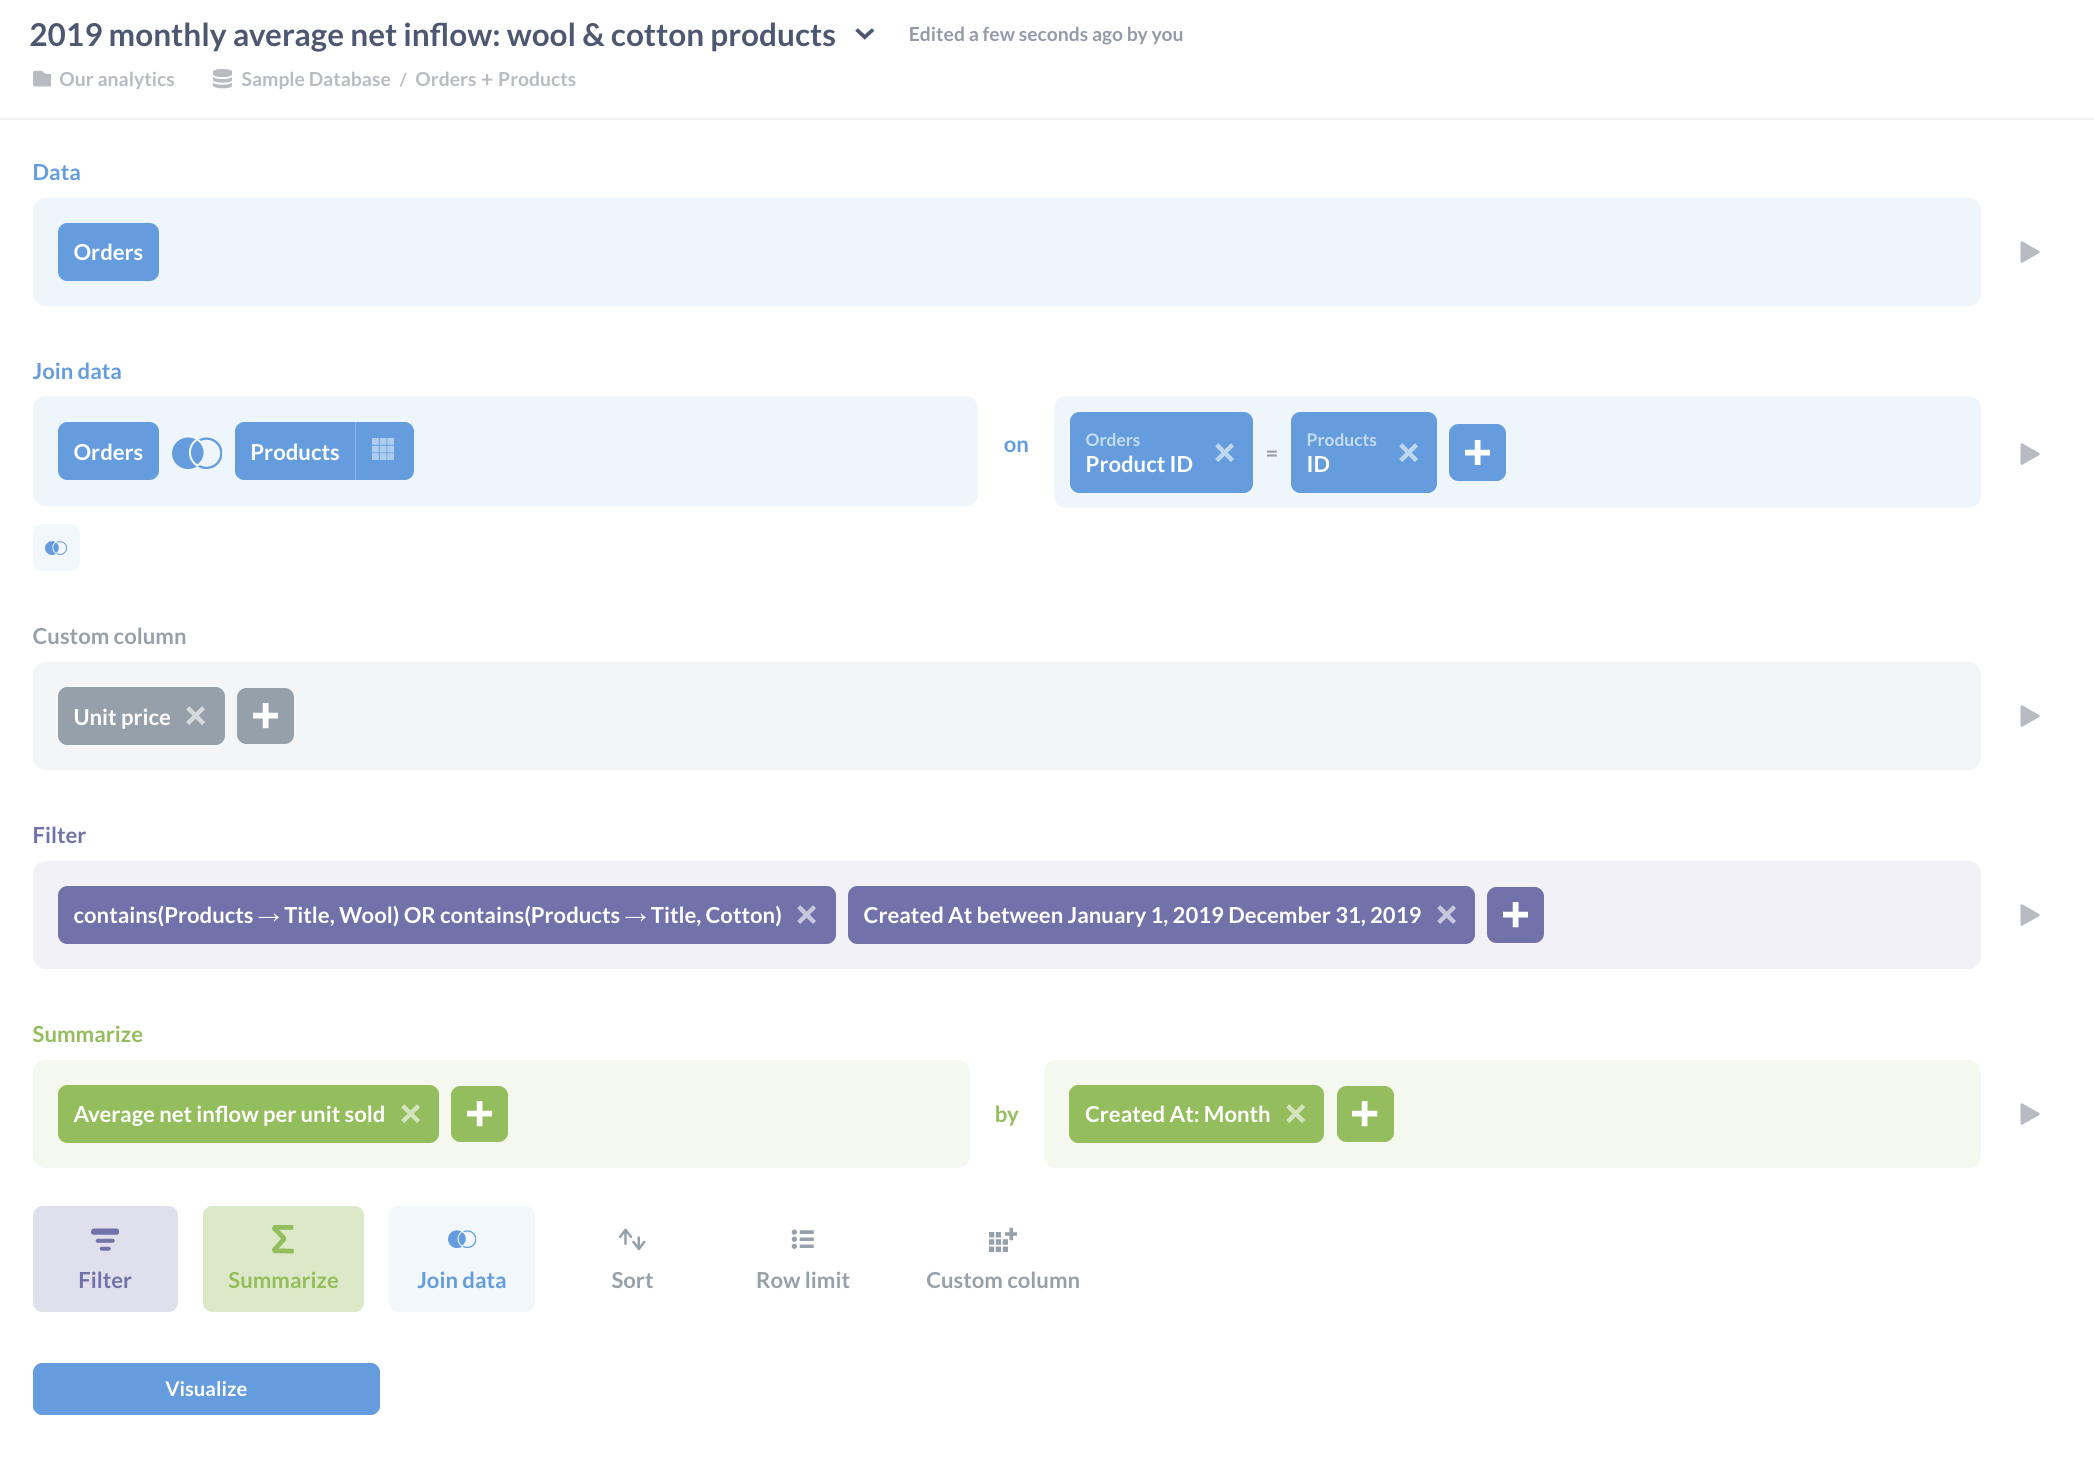The image size is (2094, 1460).
Task: Preview the Data step results arrow
Action: coord(2029,252)
